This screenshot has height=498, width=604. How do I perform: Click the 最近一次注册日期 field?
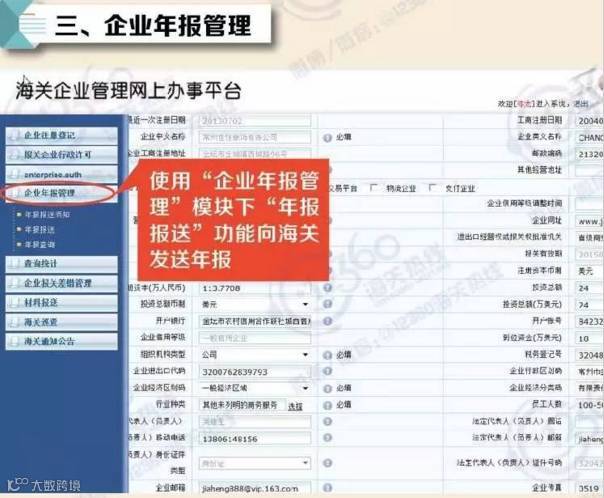[255, 121]
